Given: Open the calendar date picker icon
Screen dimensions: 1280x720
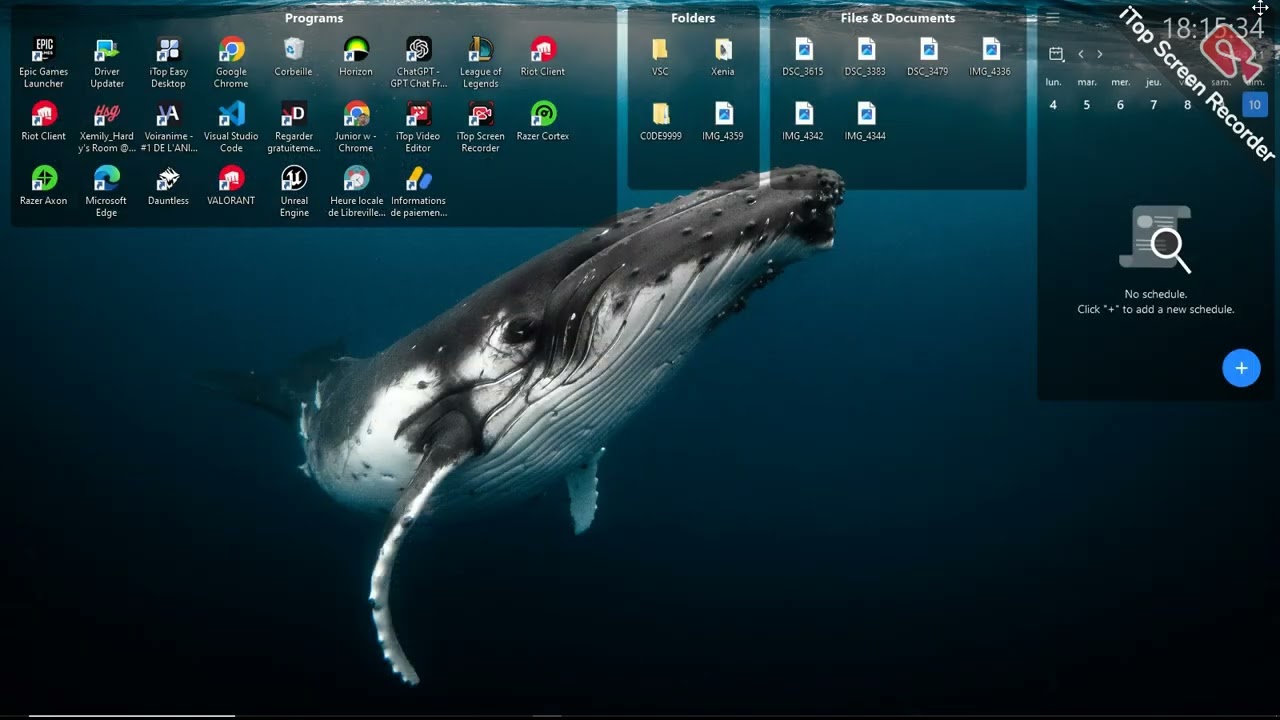Looking at the screenshot, I should 1056,54.
